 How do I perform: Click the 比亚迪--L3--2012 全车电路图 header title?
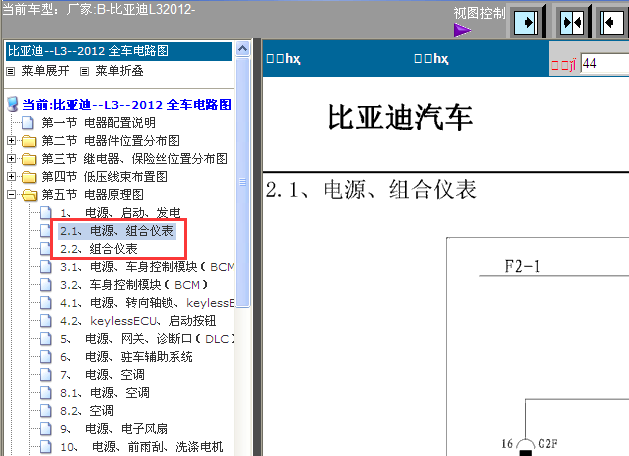(88, 51)
